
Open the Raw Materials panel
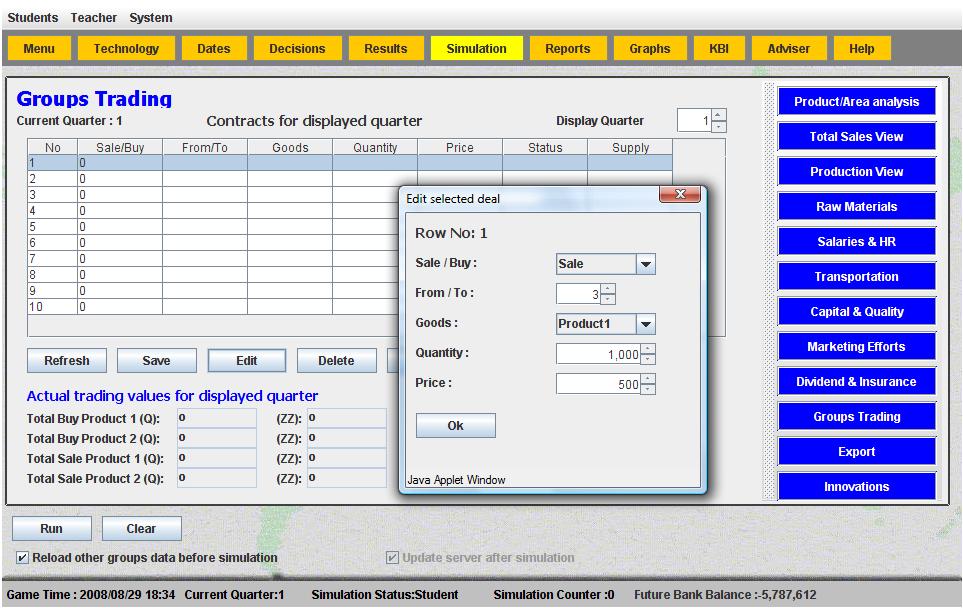click(x=855, y=207)
